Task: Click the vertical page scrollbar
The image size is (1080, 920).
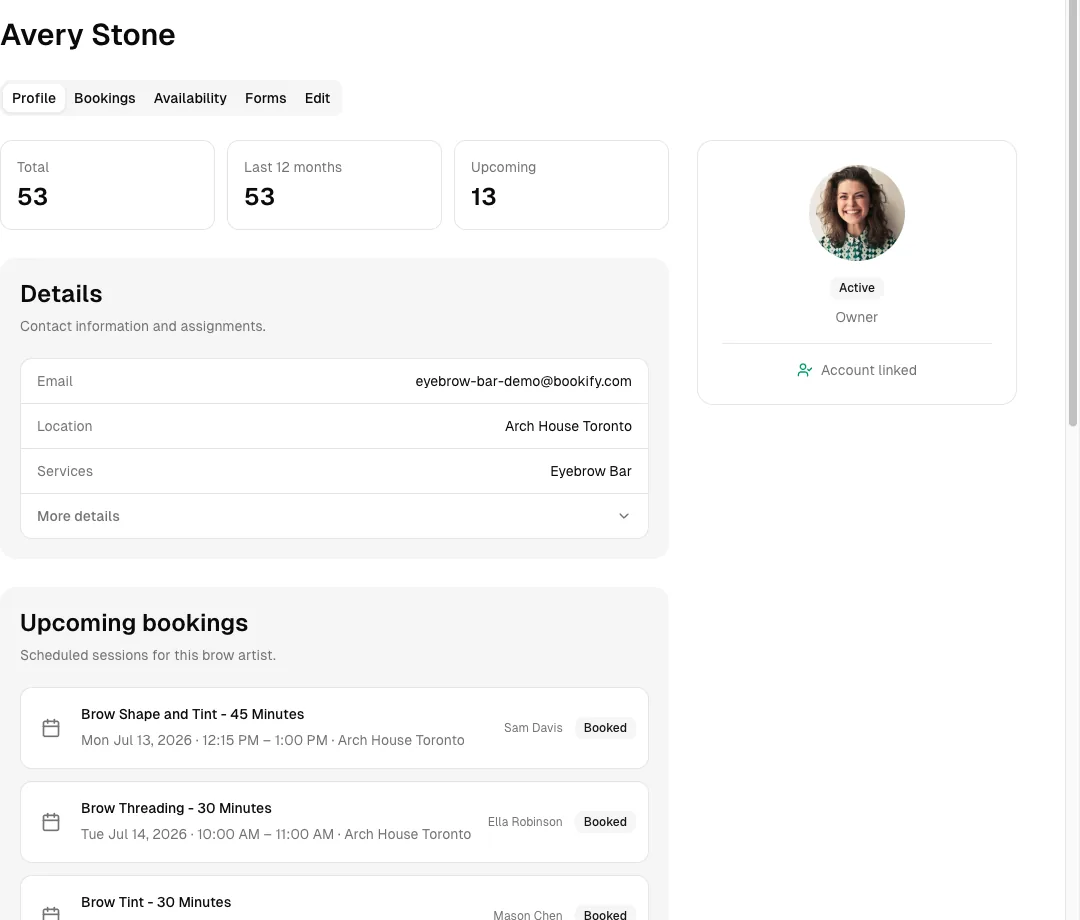Action: point(1072,213)
